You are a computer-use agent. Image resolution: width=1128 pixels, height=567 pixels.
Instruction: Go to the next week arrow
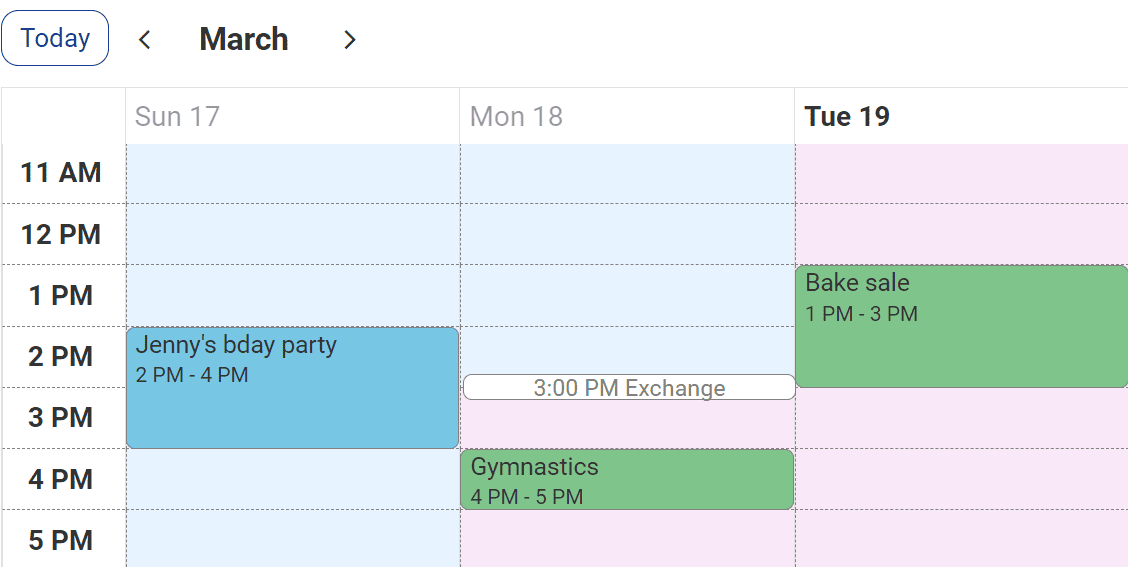tap(349, 39)
